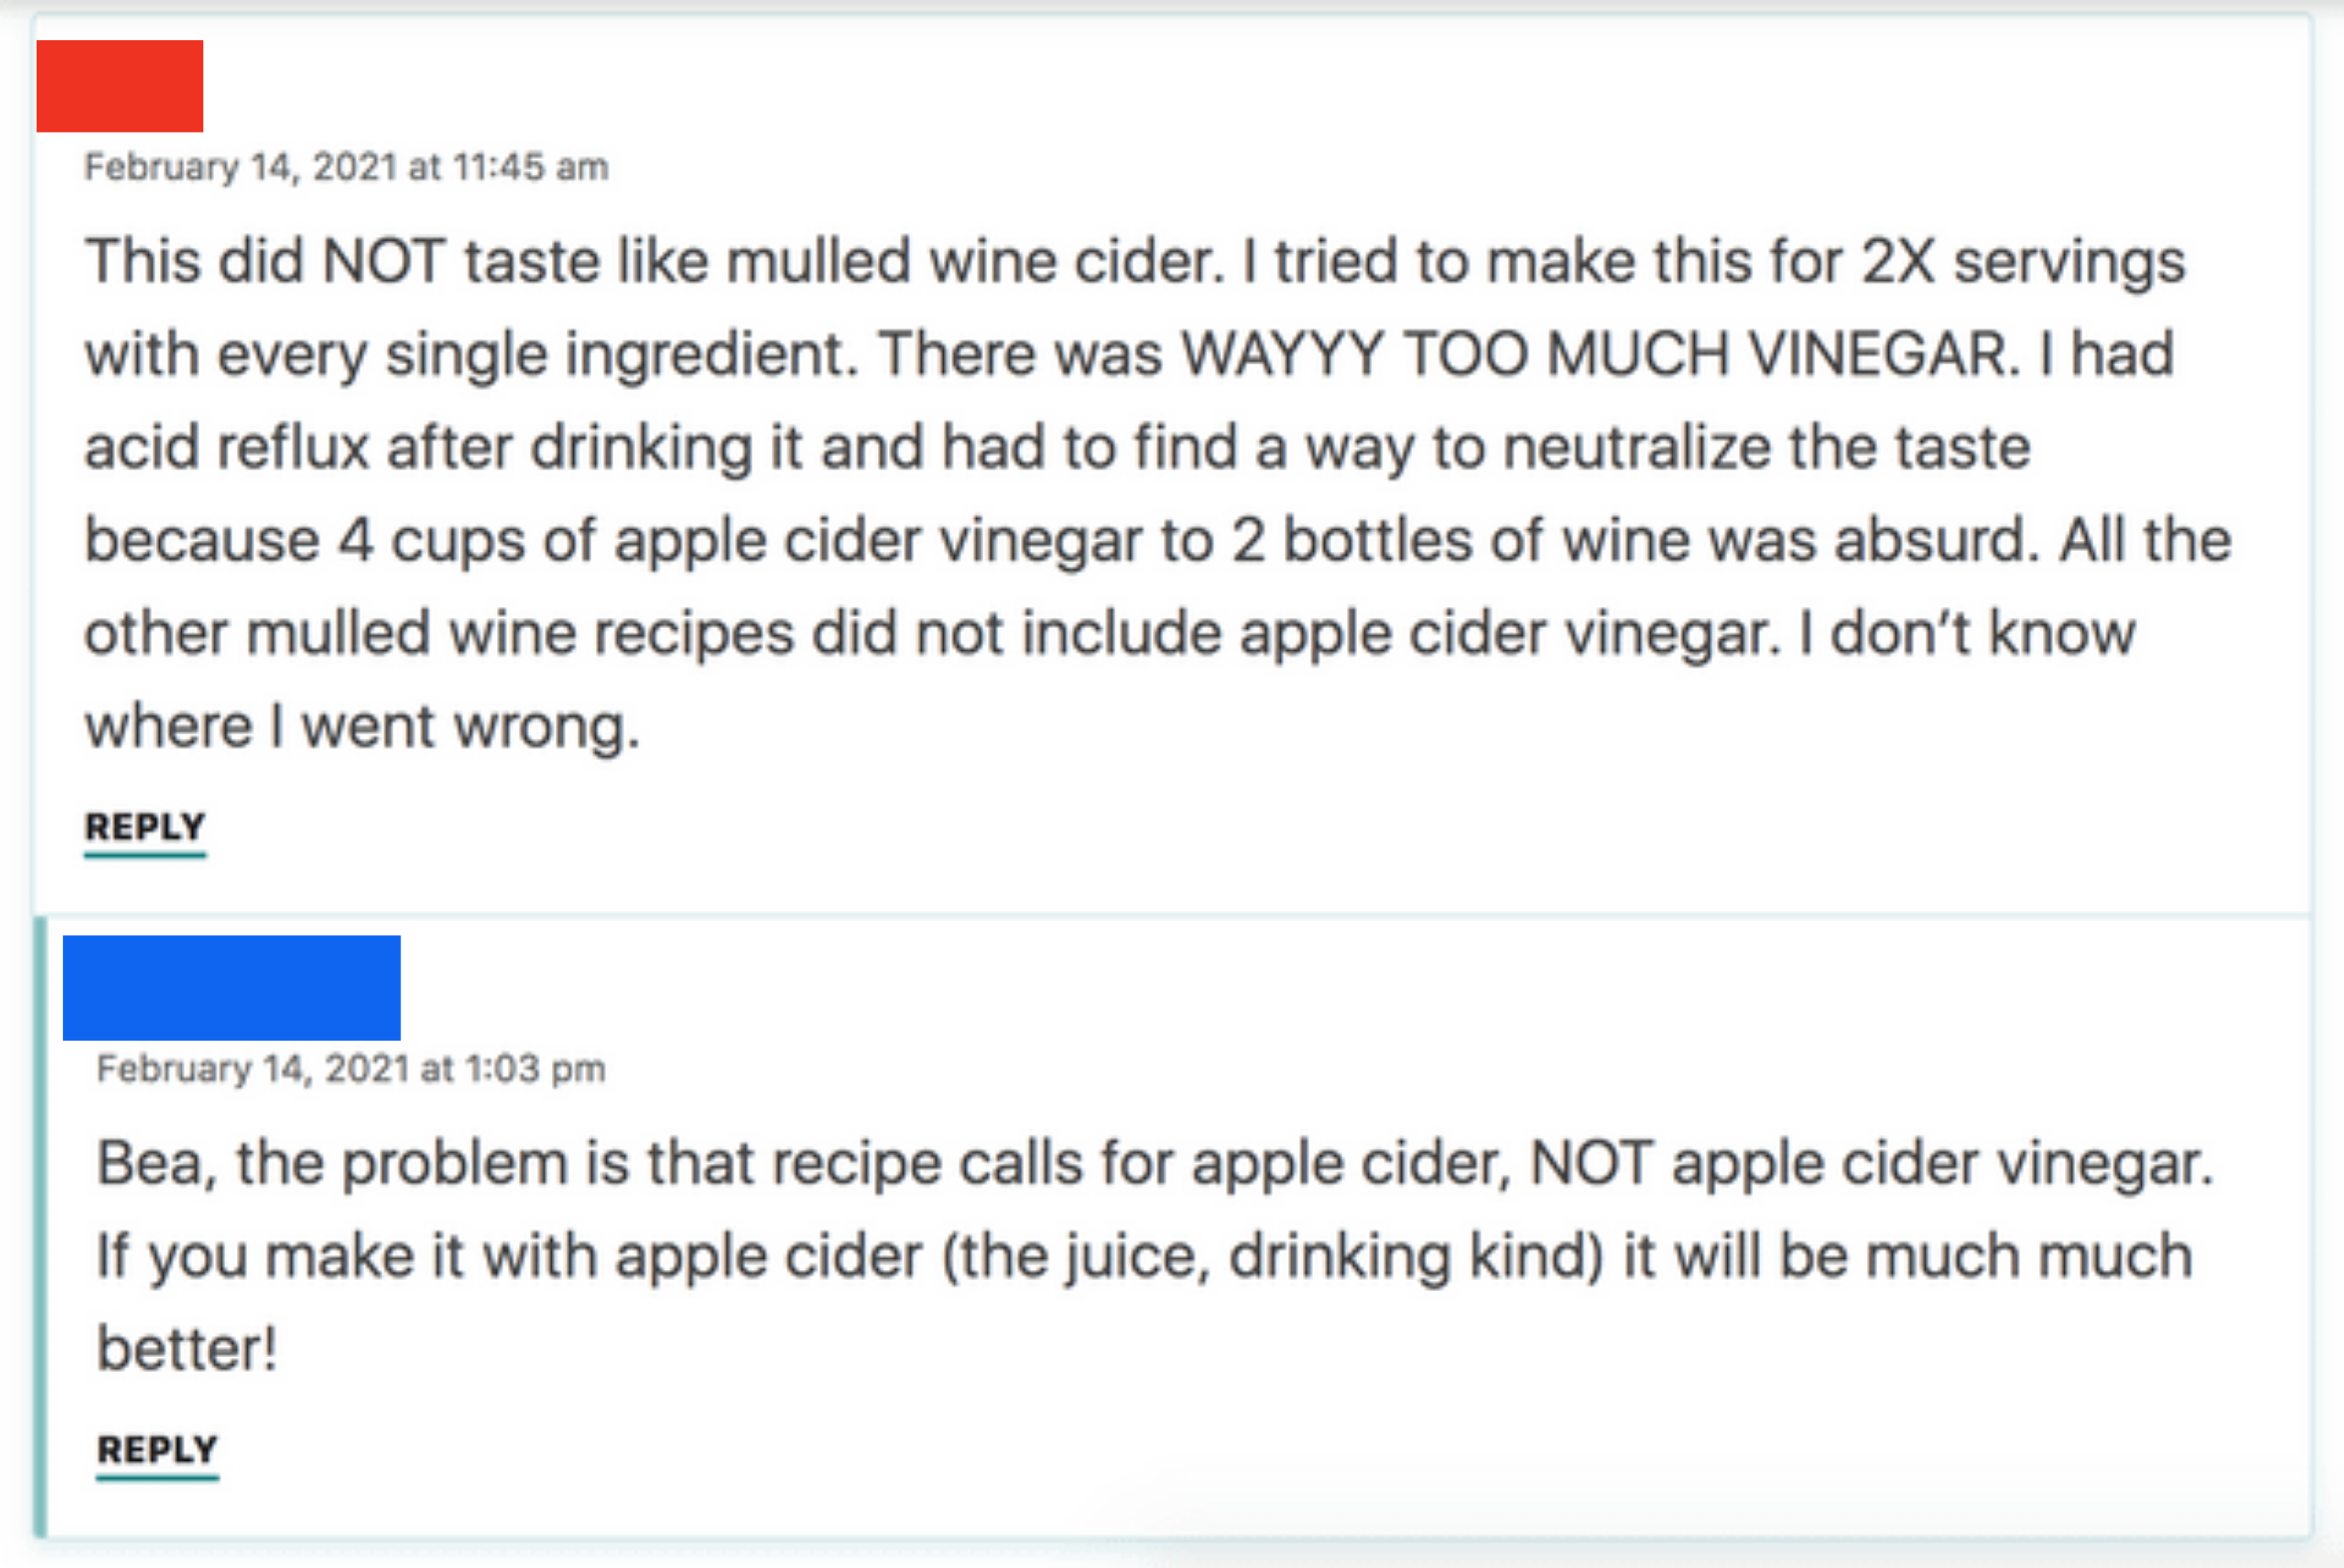Click REPLY on the apple cider correction comment
This screenshot has height=1568, width=2344.
pyautogui.click(x=158, y=1448)
